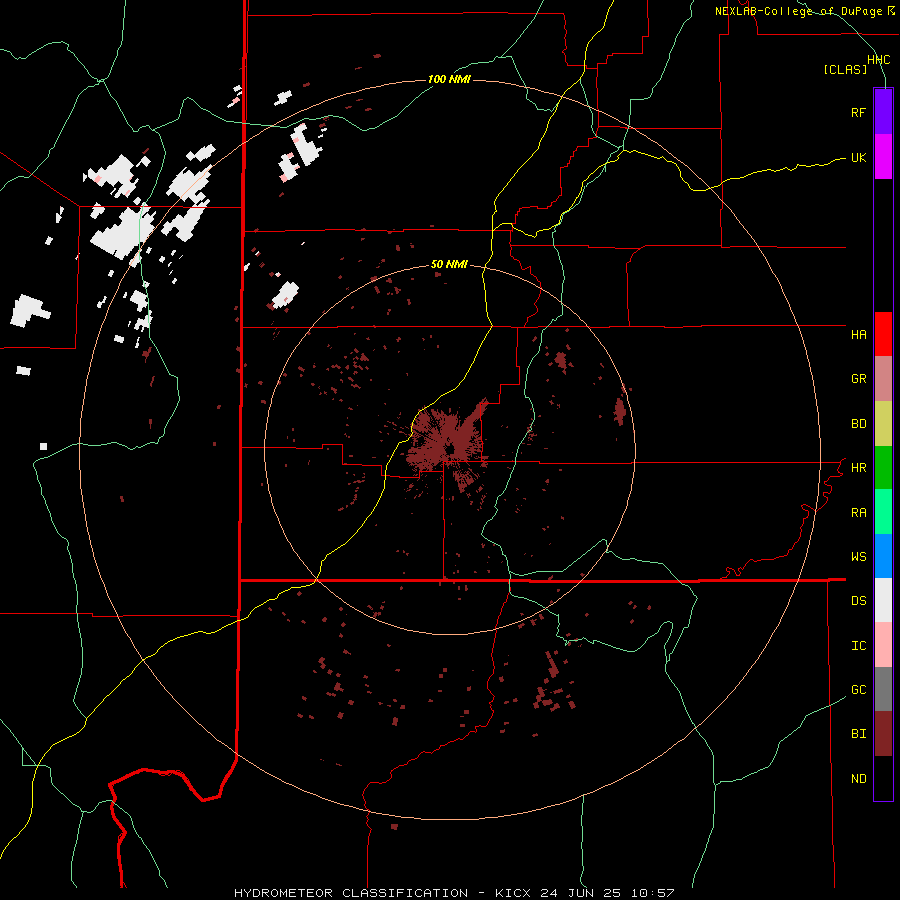Click the 'BD' legend label

(x=858, y=424)
